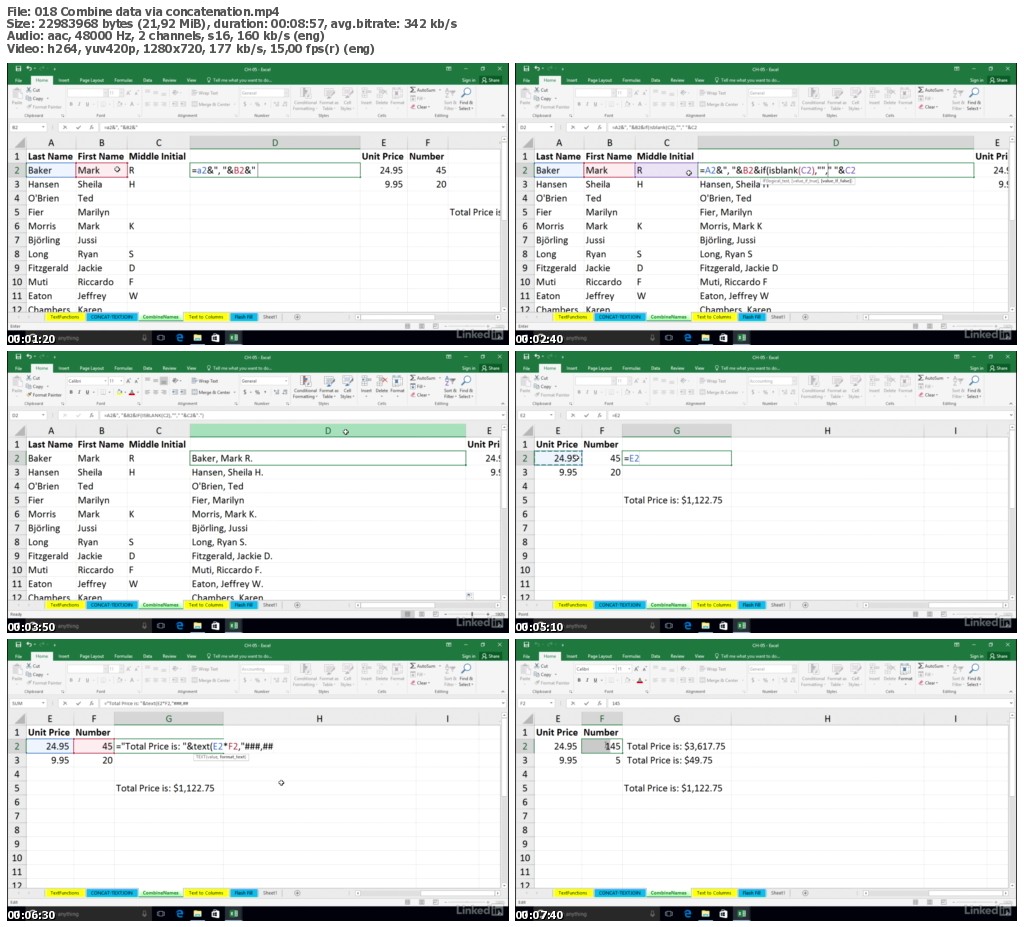Screen dimensions: 1024x927
Task: Click Store taskbar icon in 00:03:50 frame
Action: (x=216, y=625)
